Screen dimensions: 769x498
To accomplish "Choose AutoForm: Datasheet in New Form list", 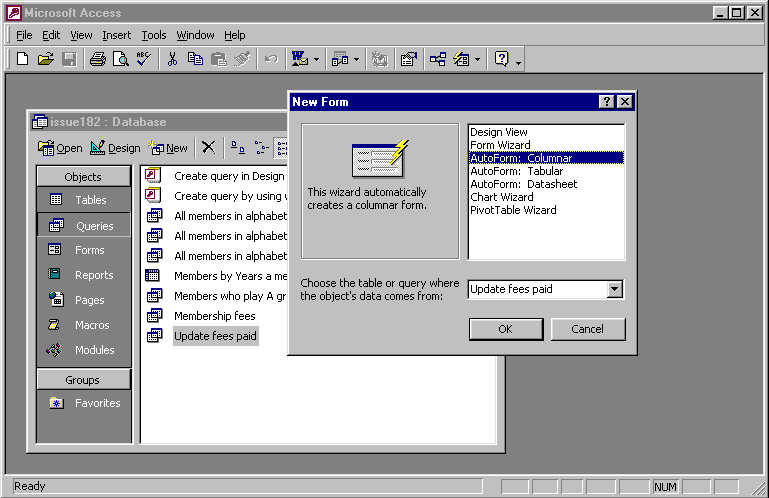I will (546, 184).
